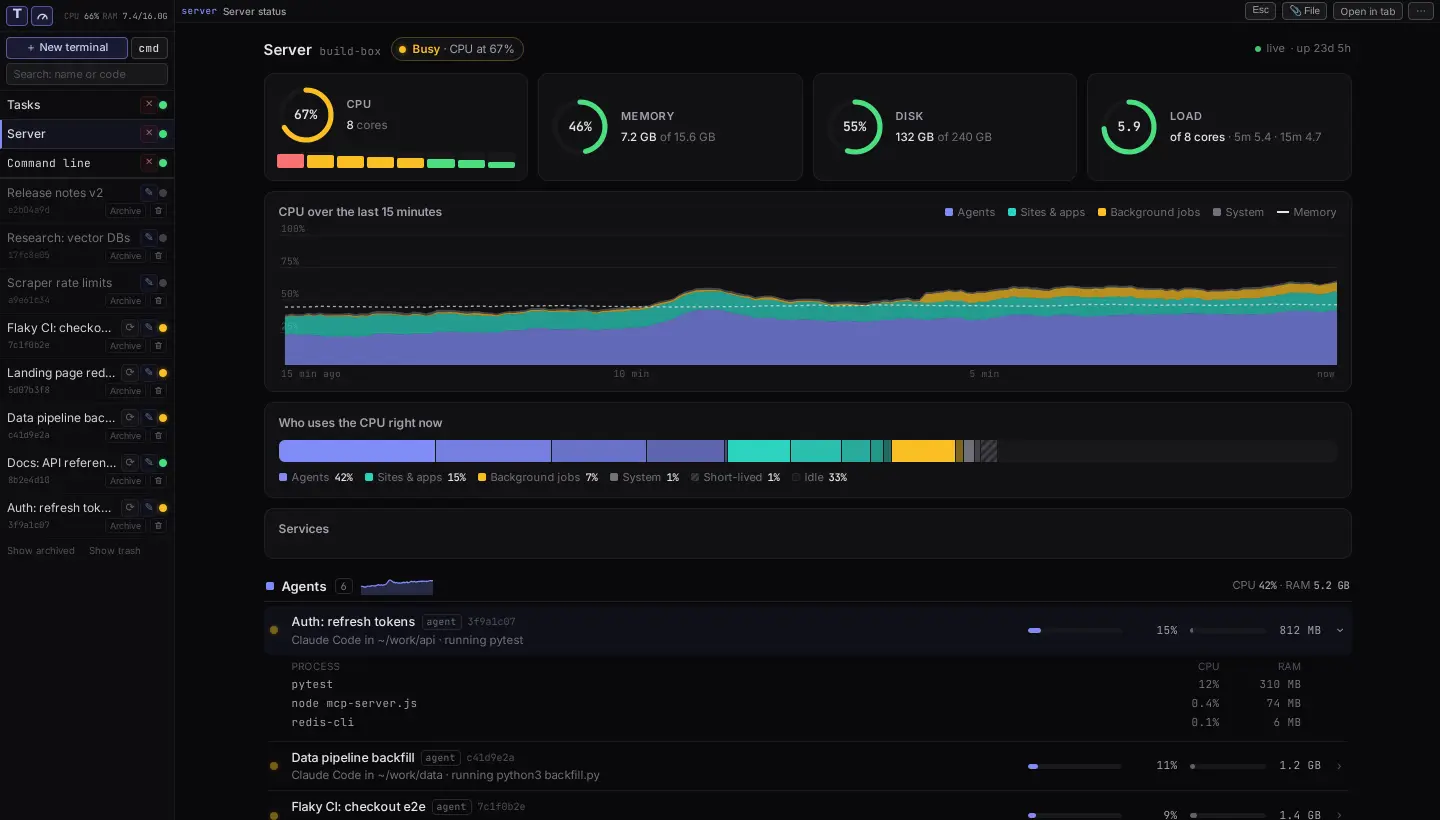The width and height of the screenshot is (1440, 820).
Task: Collapse the Auth: refresh tokens agent row
Action: click(1339, 631)
